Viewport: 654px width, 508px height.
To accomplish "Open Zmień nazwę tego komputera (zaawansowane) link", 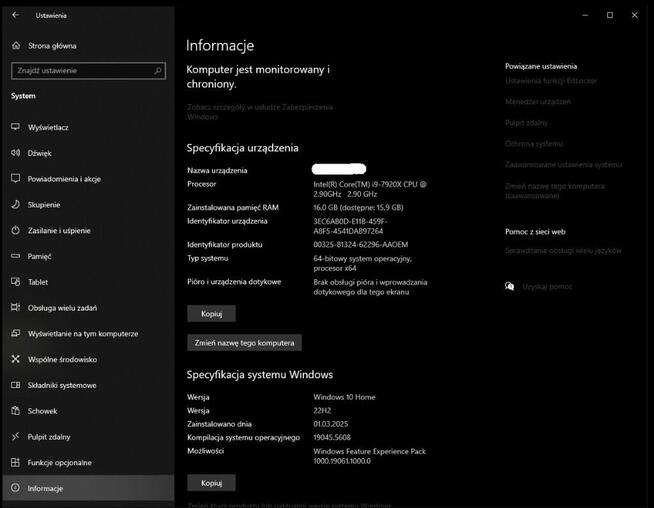I will tap(555, 191).
